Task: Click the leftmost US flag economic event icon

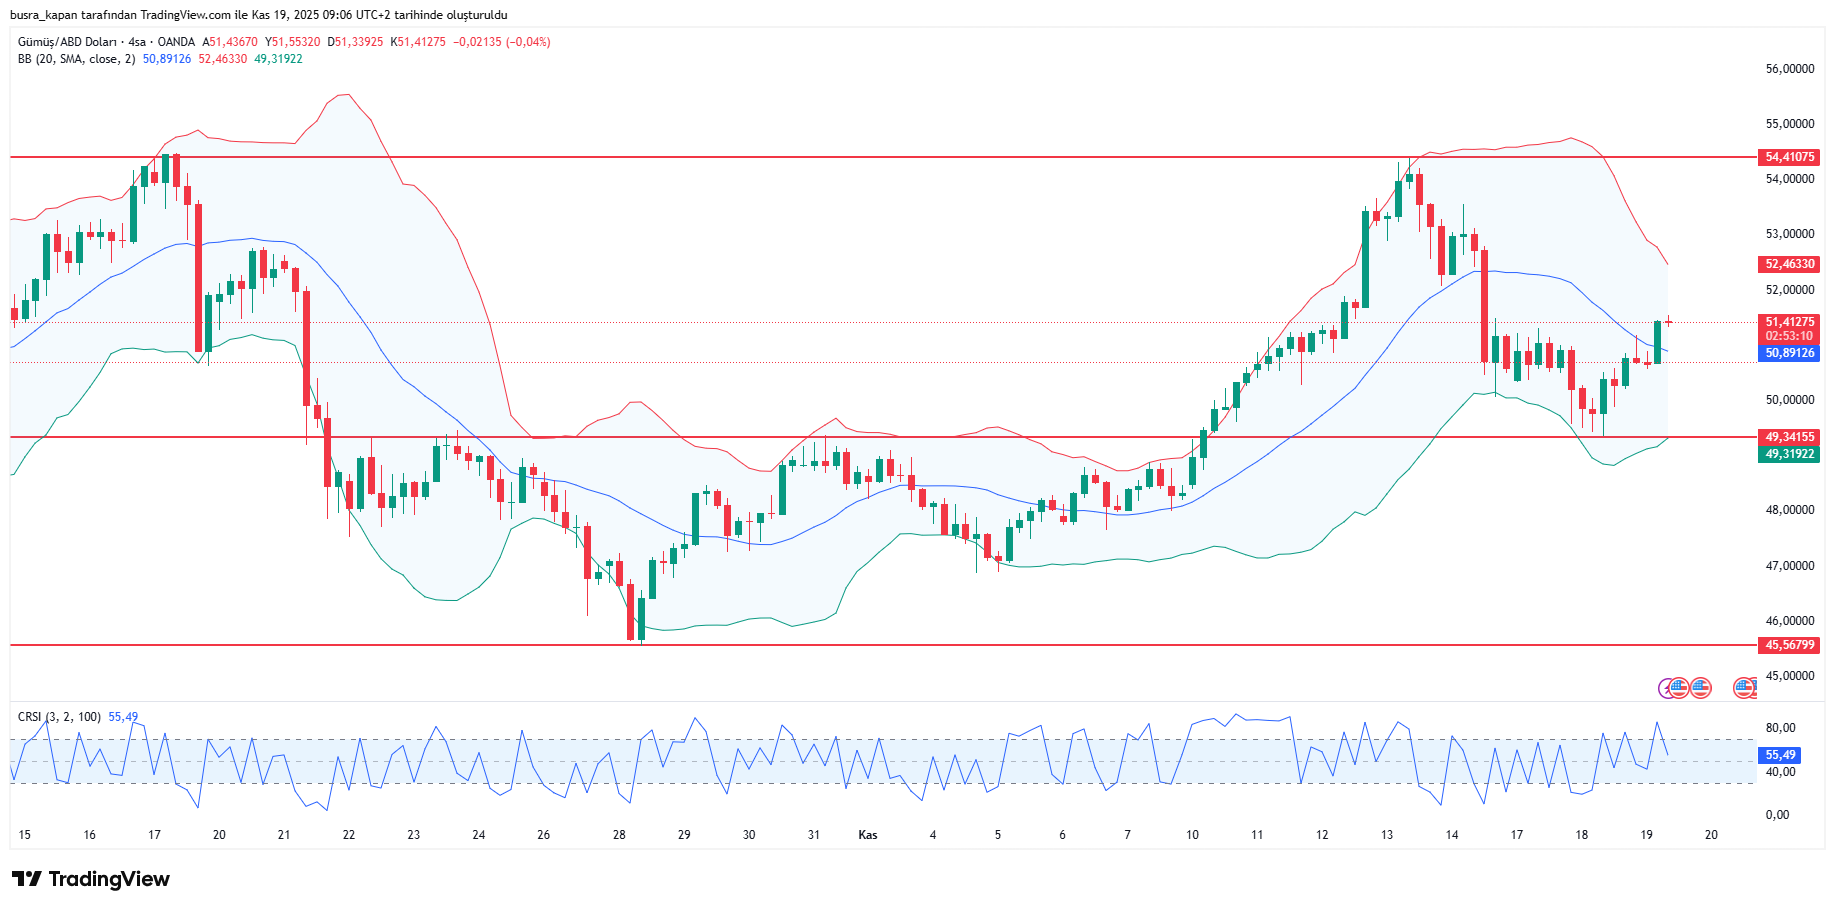Action: point(1679,688)
